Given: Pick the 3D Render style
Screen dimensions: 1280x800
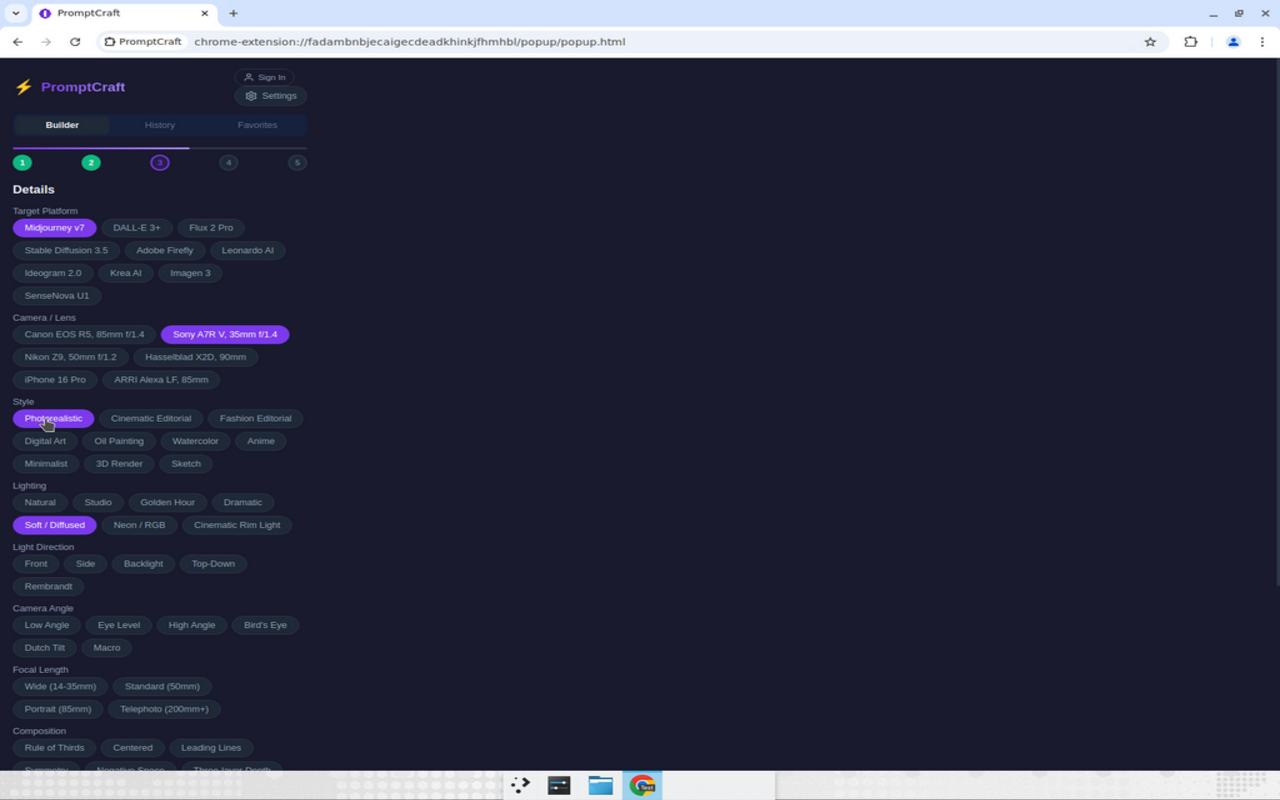Looking at the screenshot, I should tap(119, 464).
